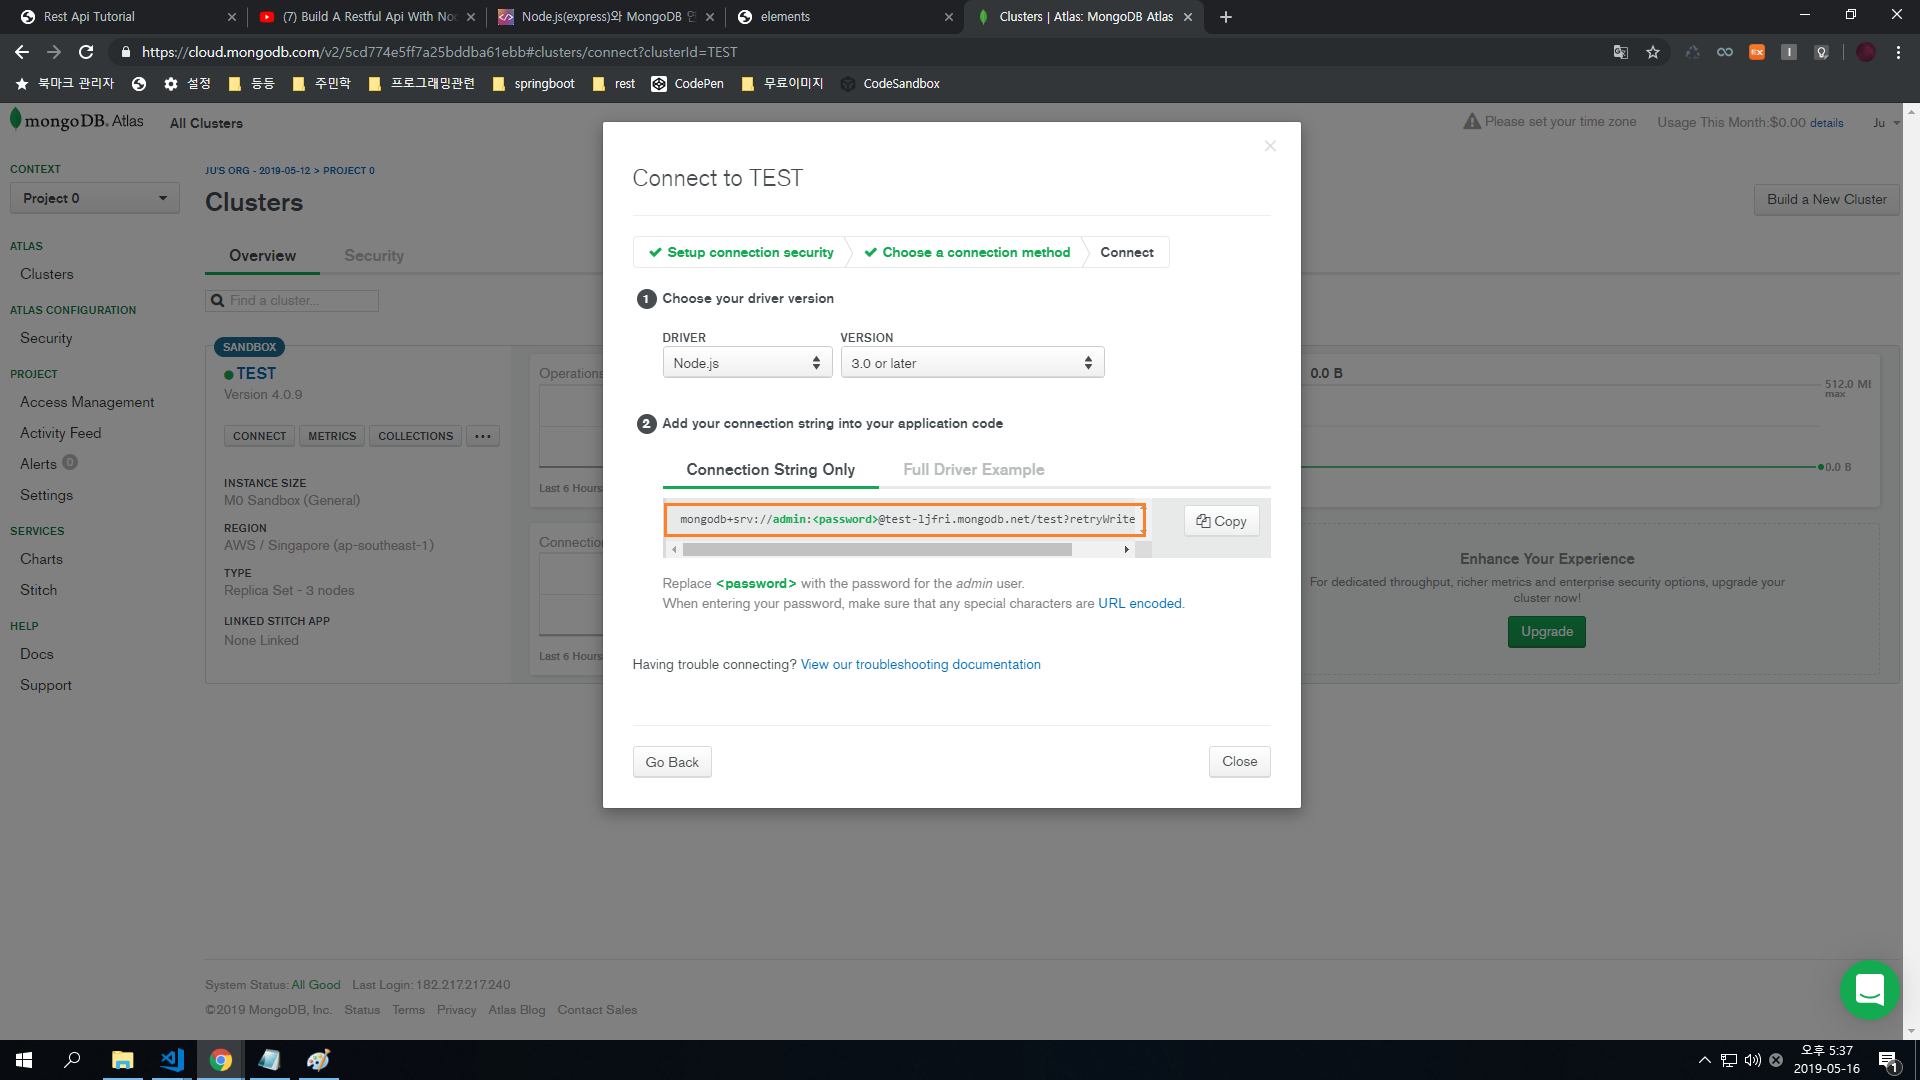Image resolution: width=1920 pixels, height=1080 pixels.
Task: Open Windows Start menu
Action: pyautogui.click(x=24, y=1060)
